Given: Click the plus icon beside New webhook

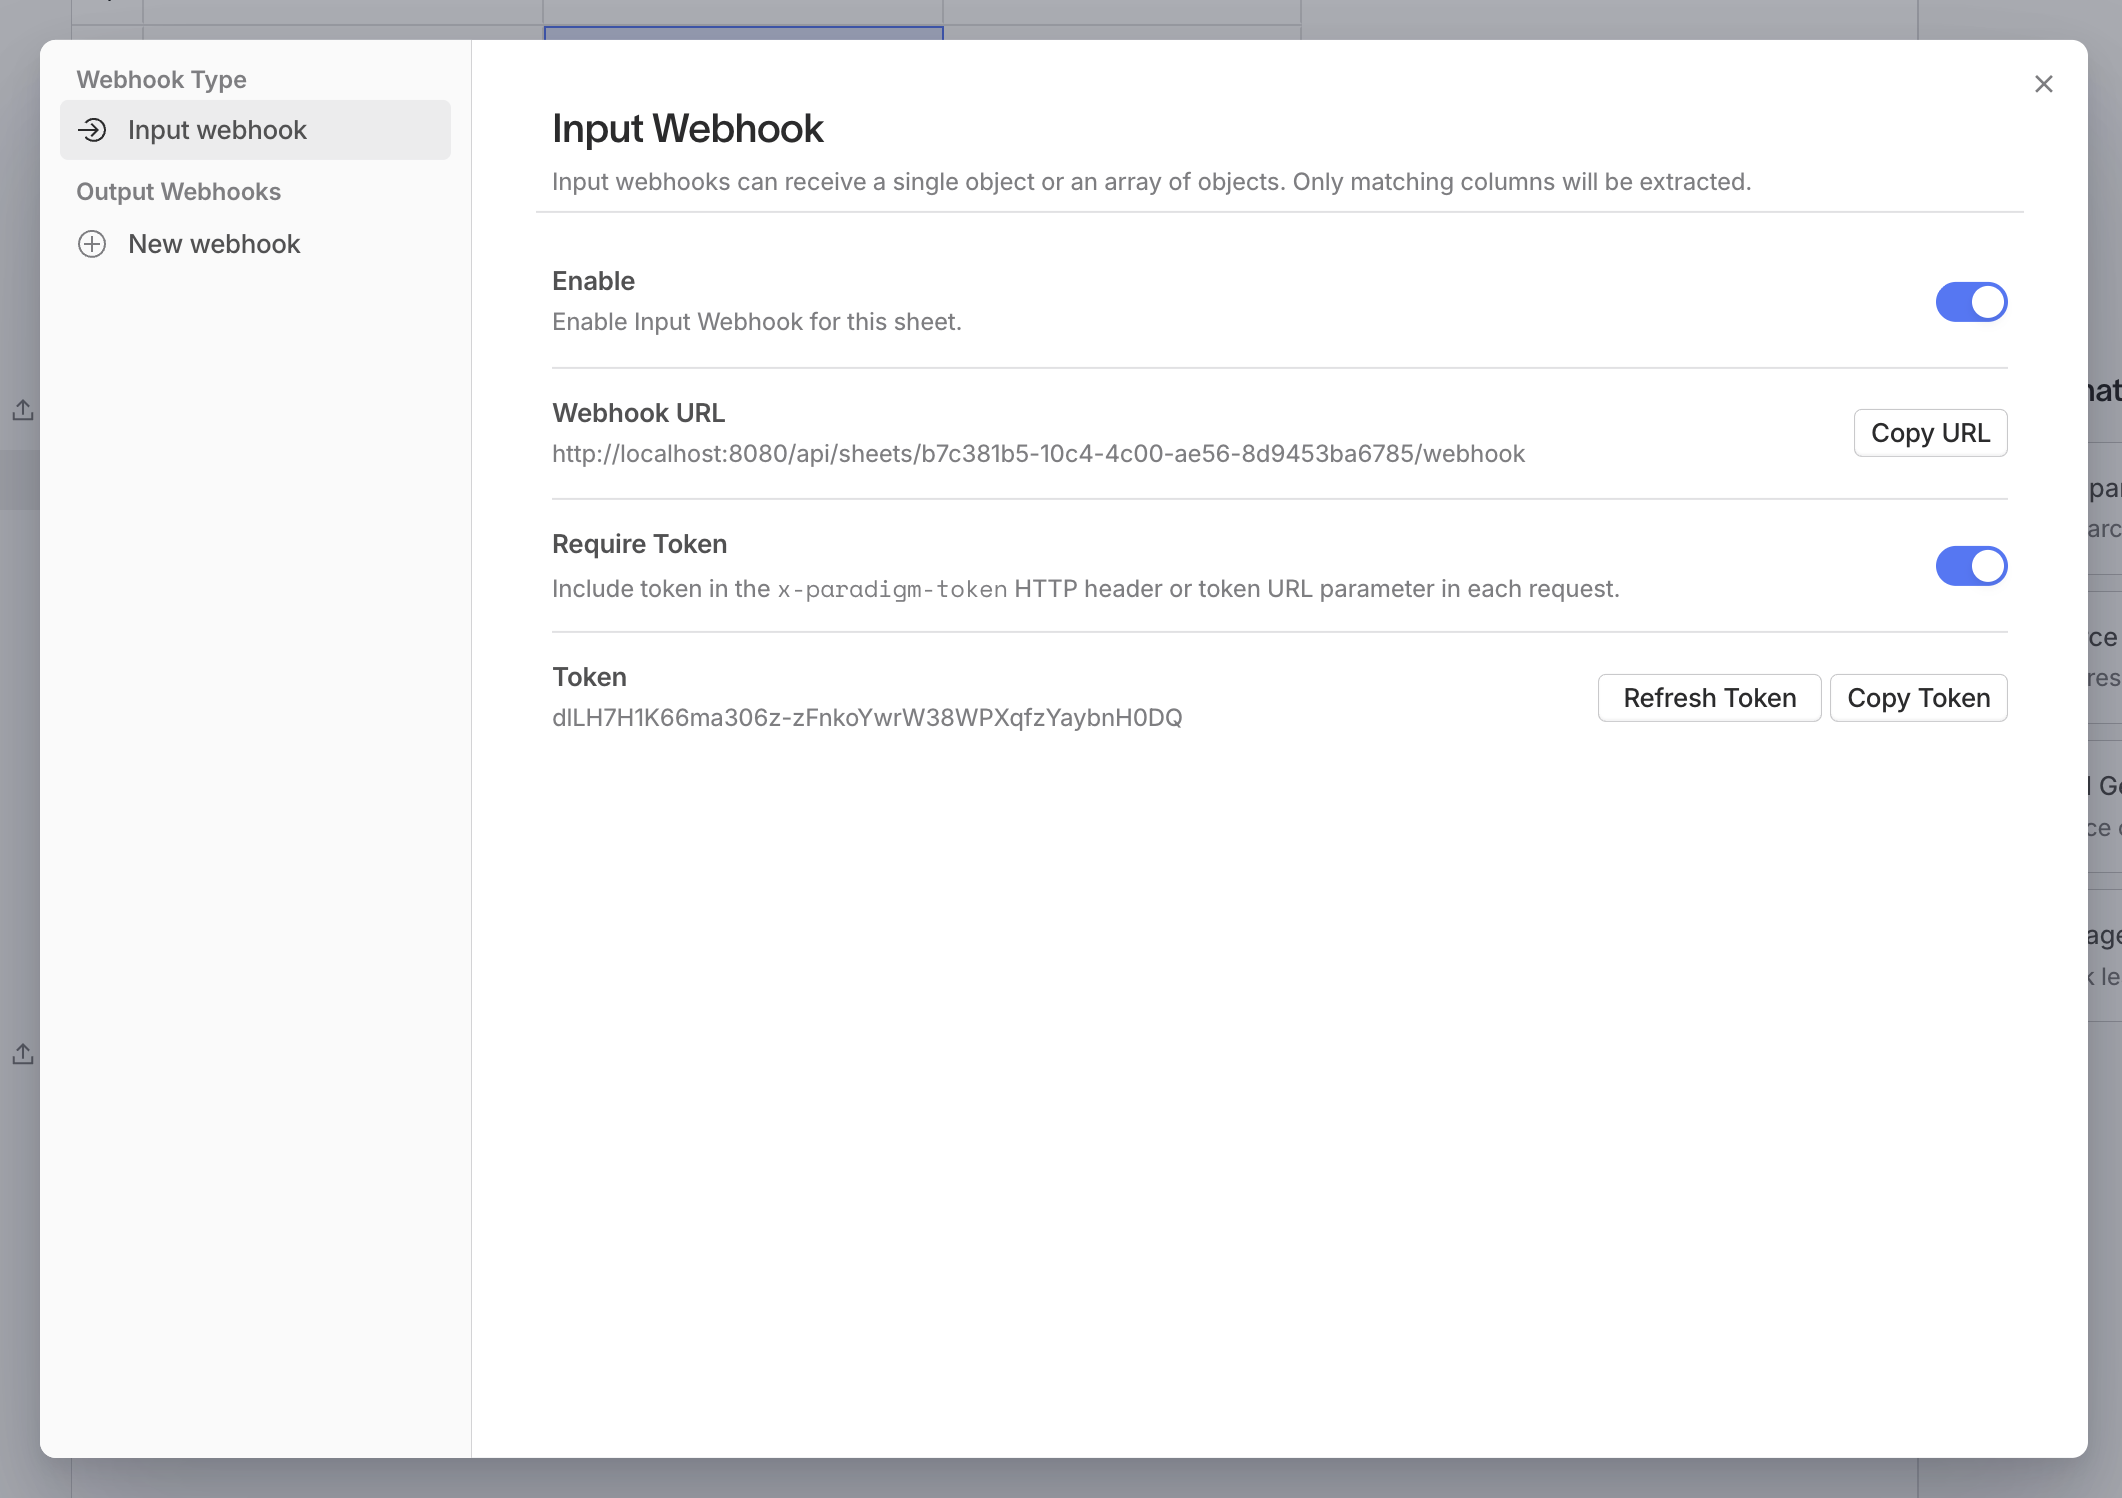Looking at the screenshot, I should tap(92, 244).
